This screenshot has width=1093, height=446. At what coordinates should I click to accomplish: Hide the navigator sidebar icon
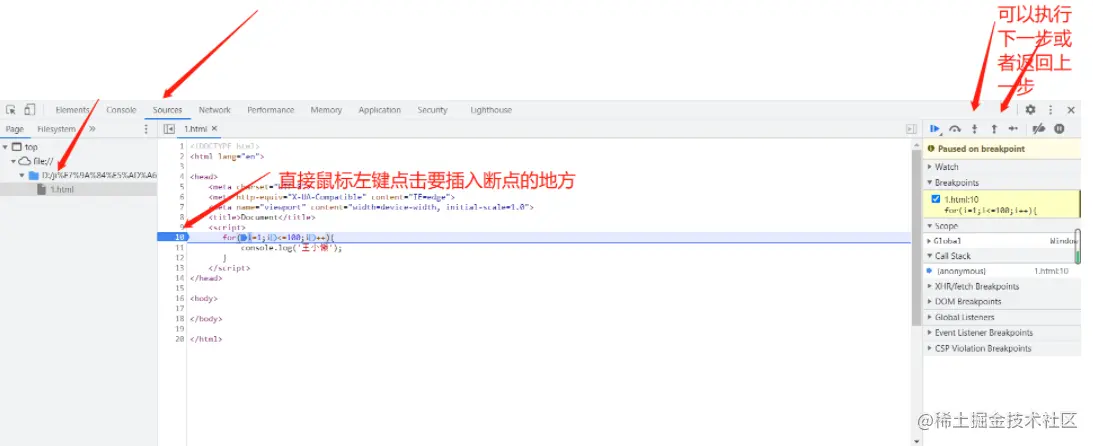(168, 129)
